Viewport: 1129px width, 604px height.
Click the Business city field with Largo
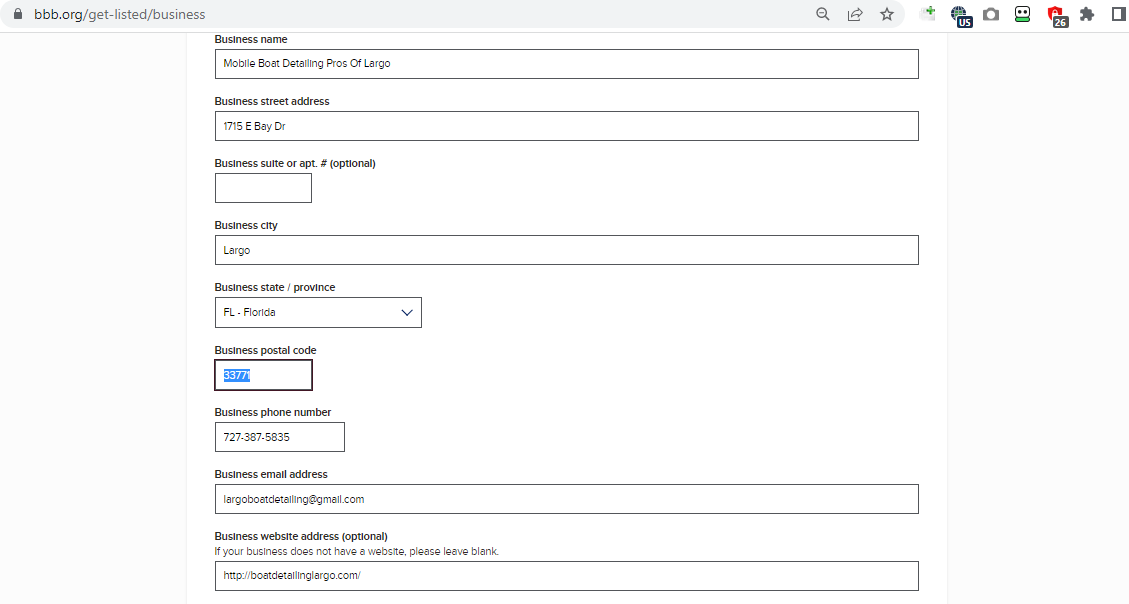pyautogui.click(x=567, y=250)
